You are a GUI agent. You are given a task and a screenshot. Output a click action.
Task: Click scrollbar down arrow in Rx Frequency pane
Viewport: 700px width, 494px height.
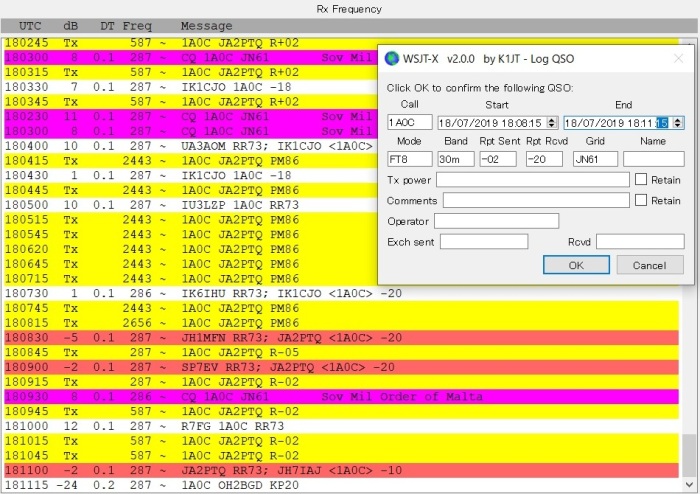coord(689,485)
